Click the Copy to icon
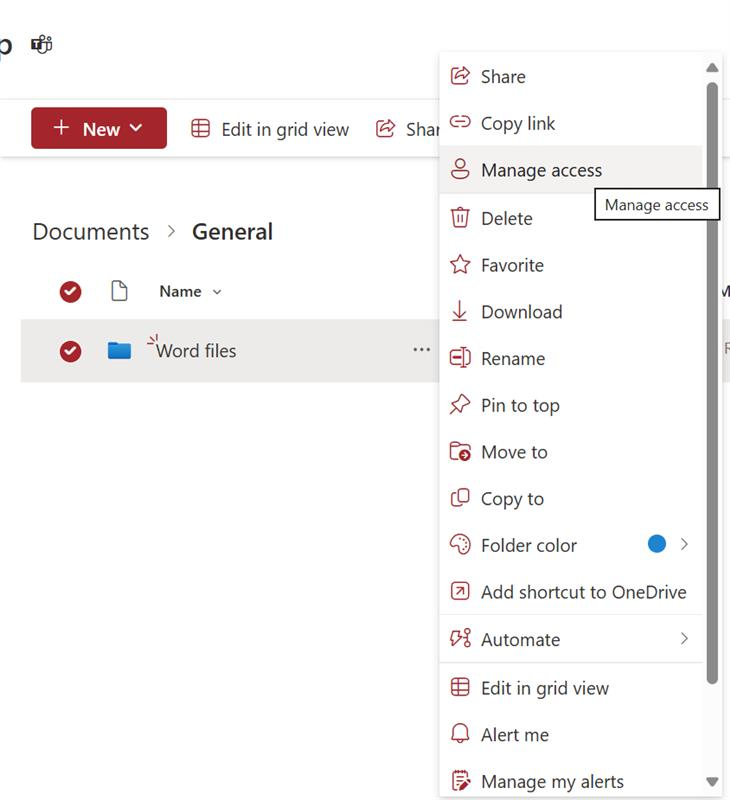The width and height of the screenshot is (730, 800). tap(460, 498)
